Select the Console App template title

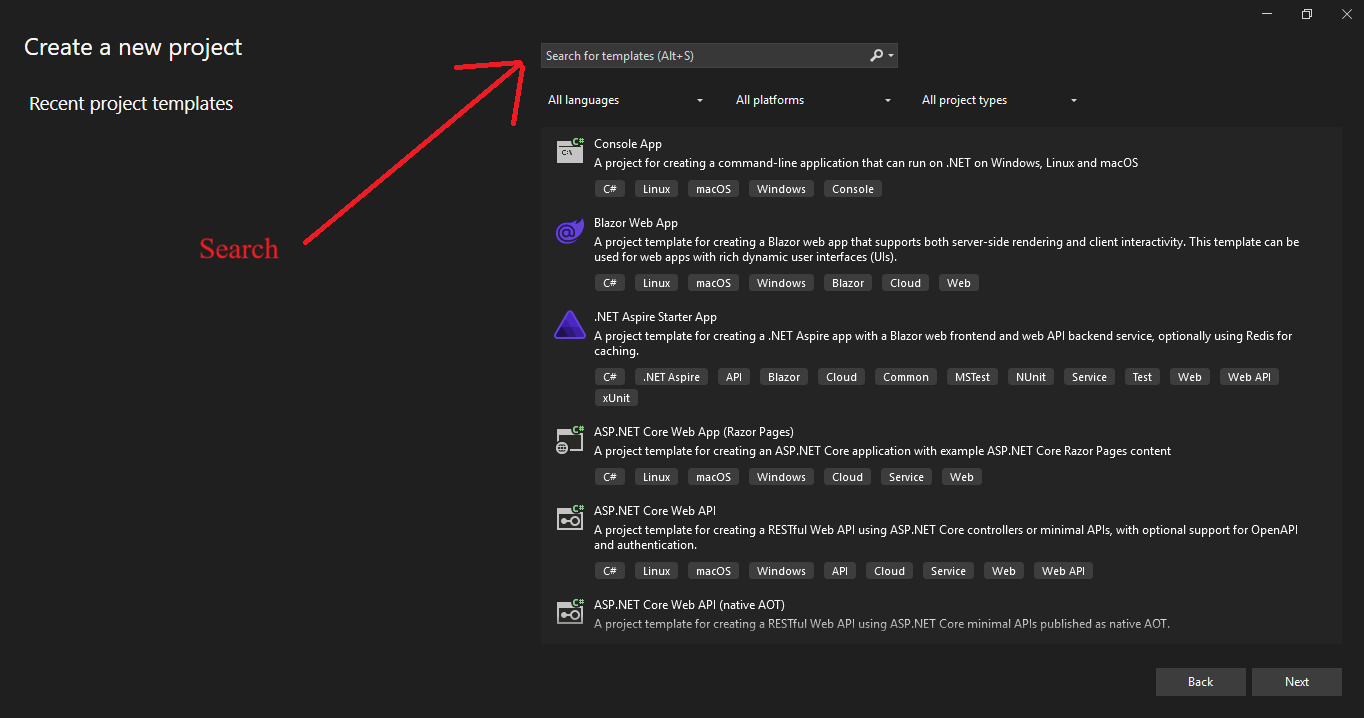(x=628, y=144)
